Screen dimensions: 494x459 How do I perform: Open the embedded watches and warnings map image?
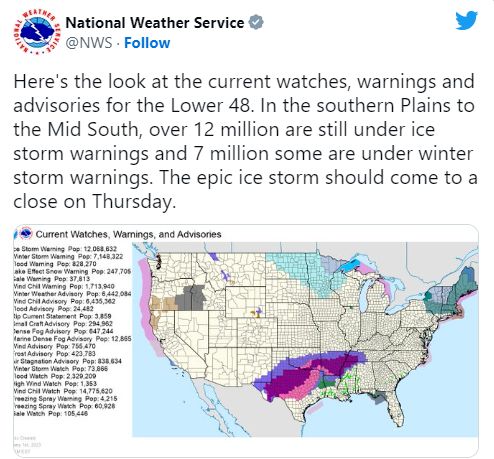246,341
